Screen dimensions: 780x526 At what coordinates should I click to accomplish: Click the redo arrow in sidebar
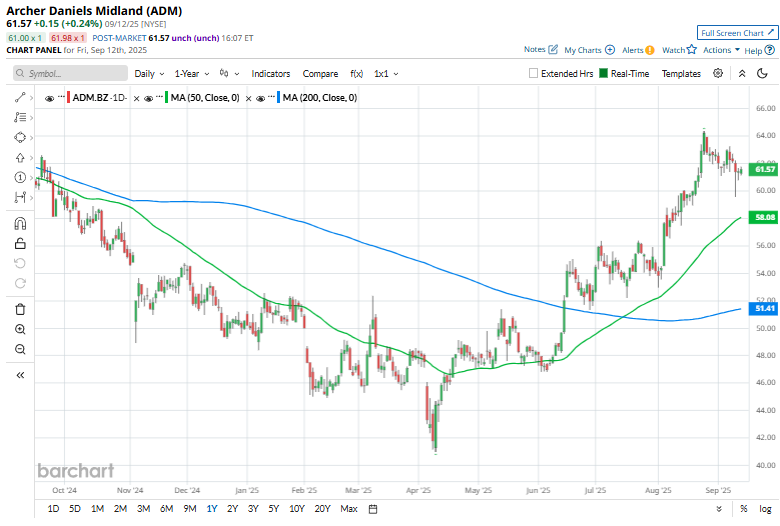20,283
